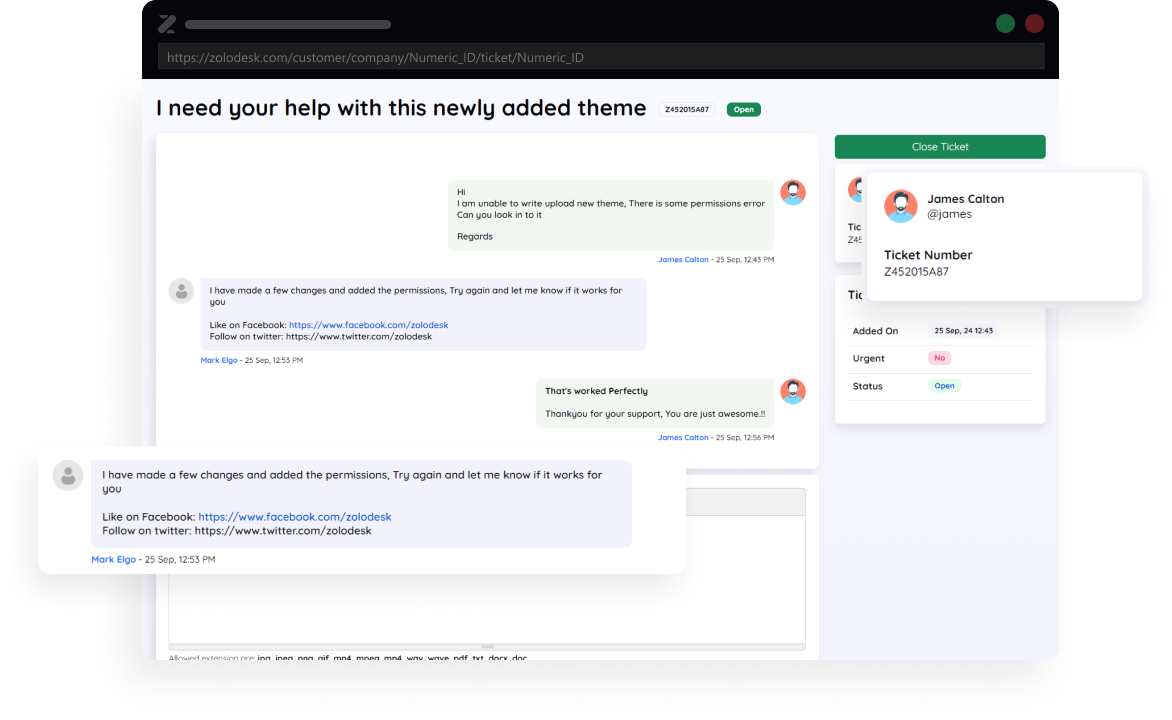
Task: Click James Calton name under the 12:43 PM message
Action: click(683, 259)
